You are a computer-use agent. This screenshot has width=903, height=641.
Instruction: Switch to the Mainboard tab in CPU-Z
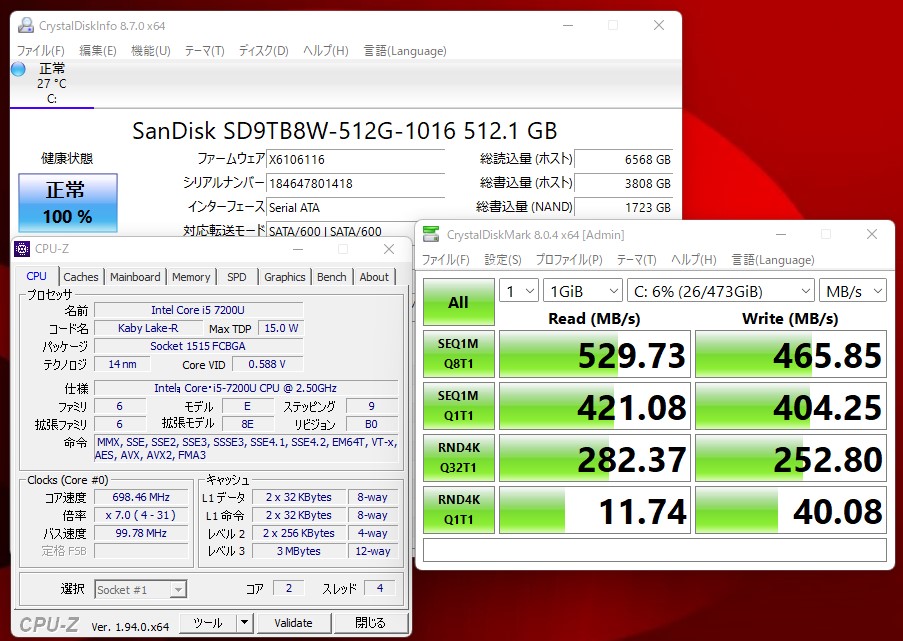pos(135,277)
